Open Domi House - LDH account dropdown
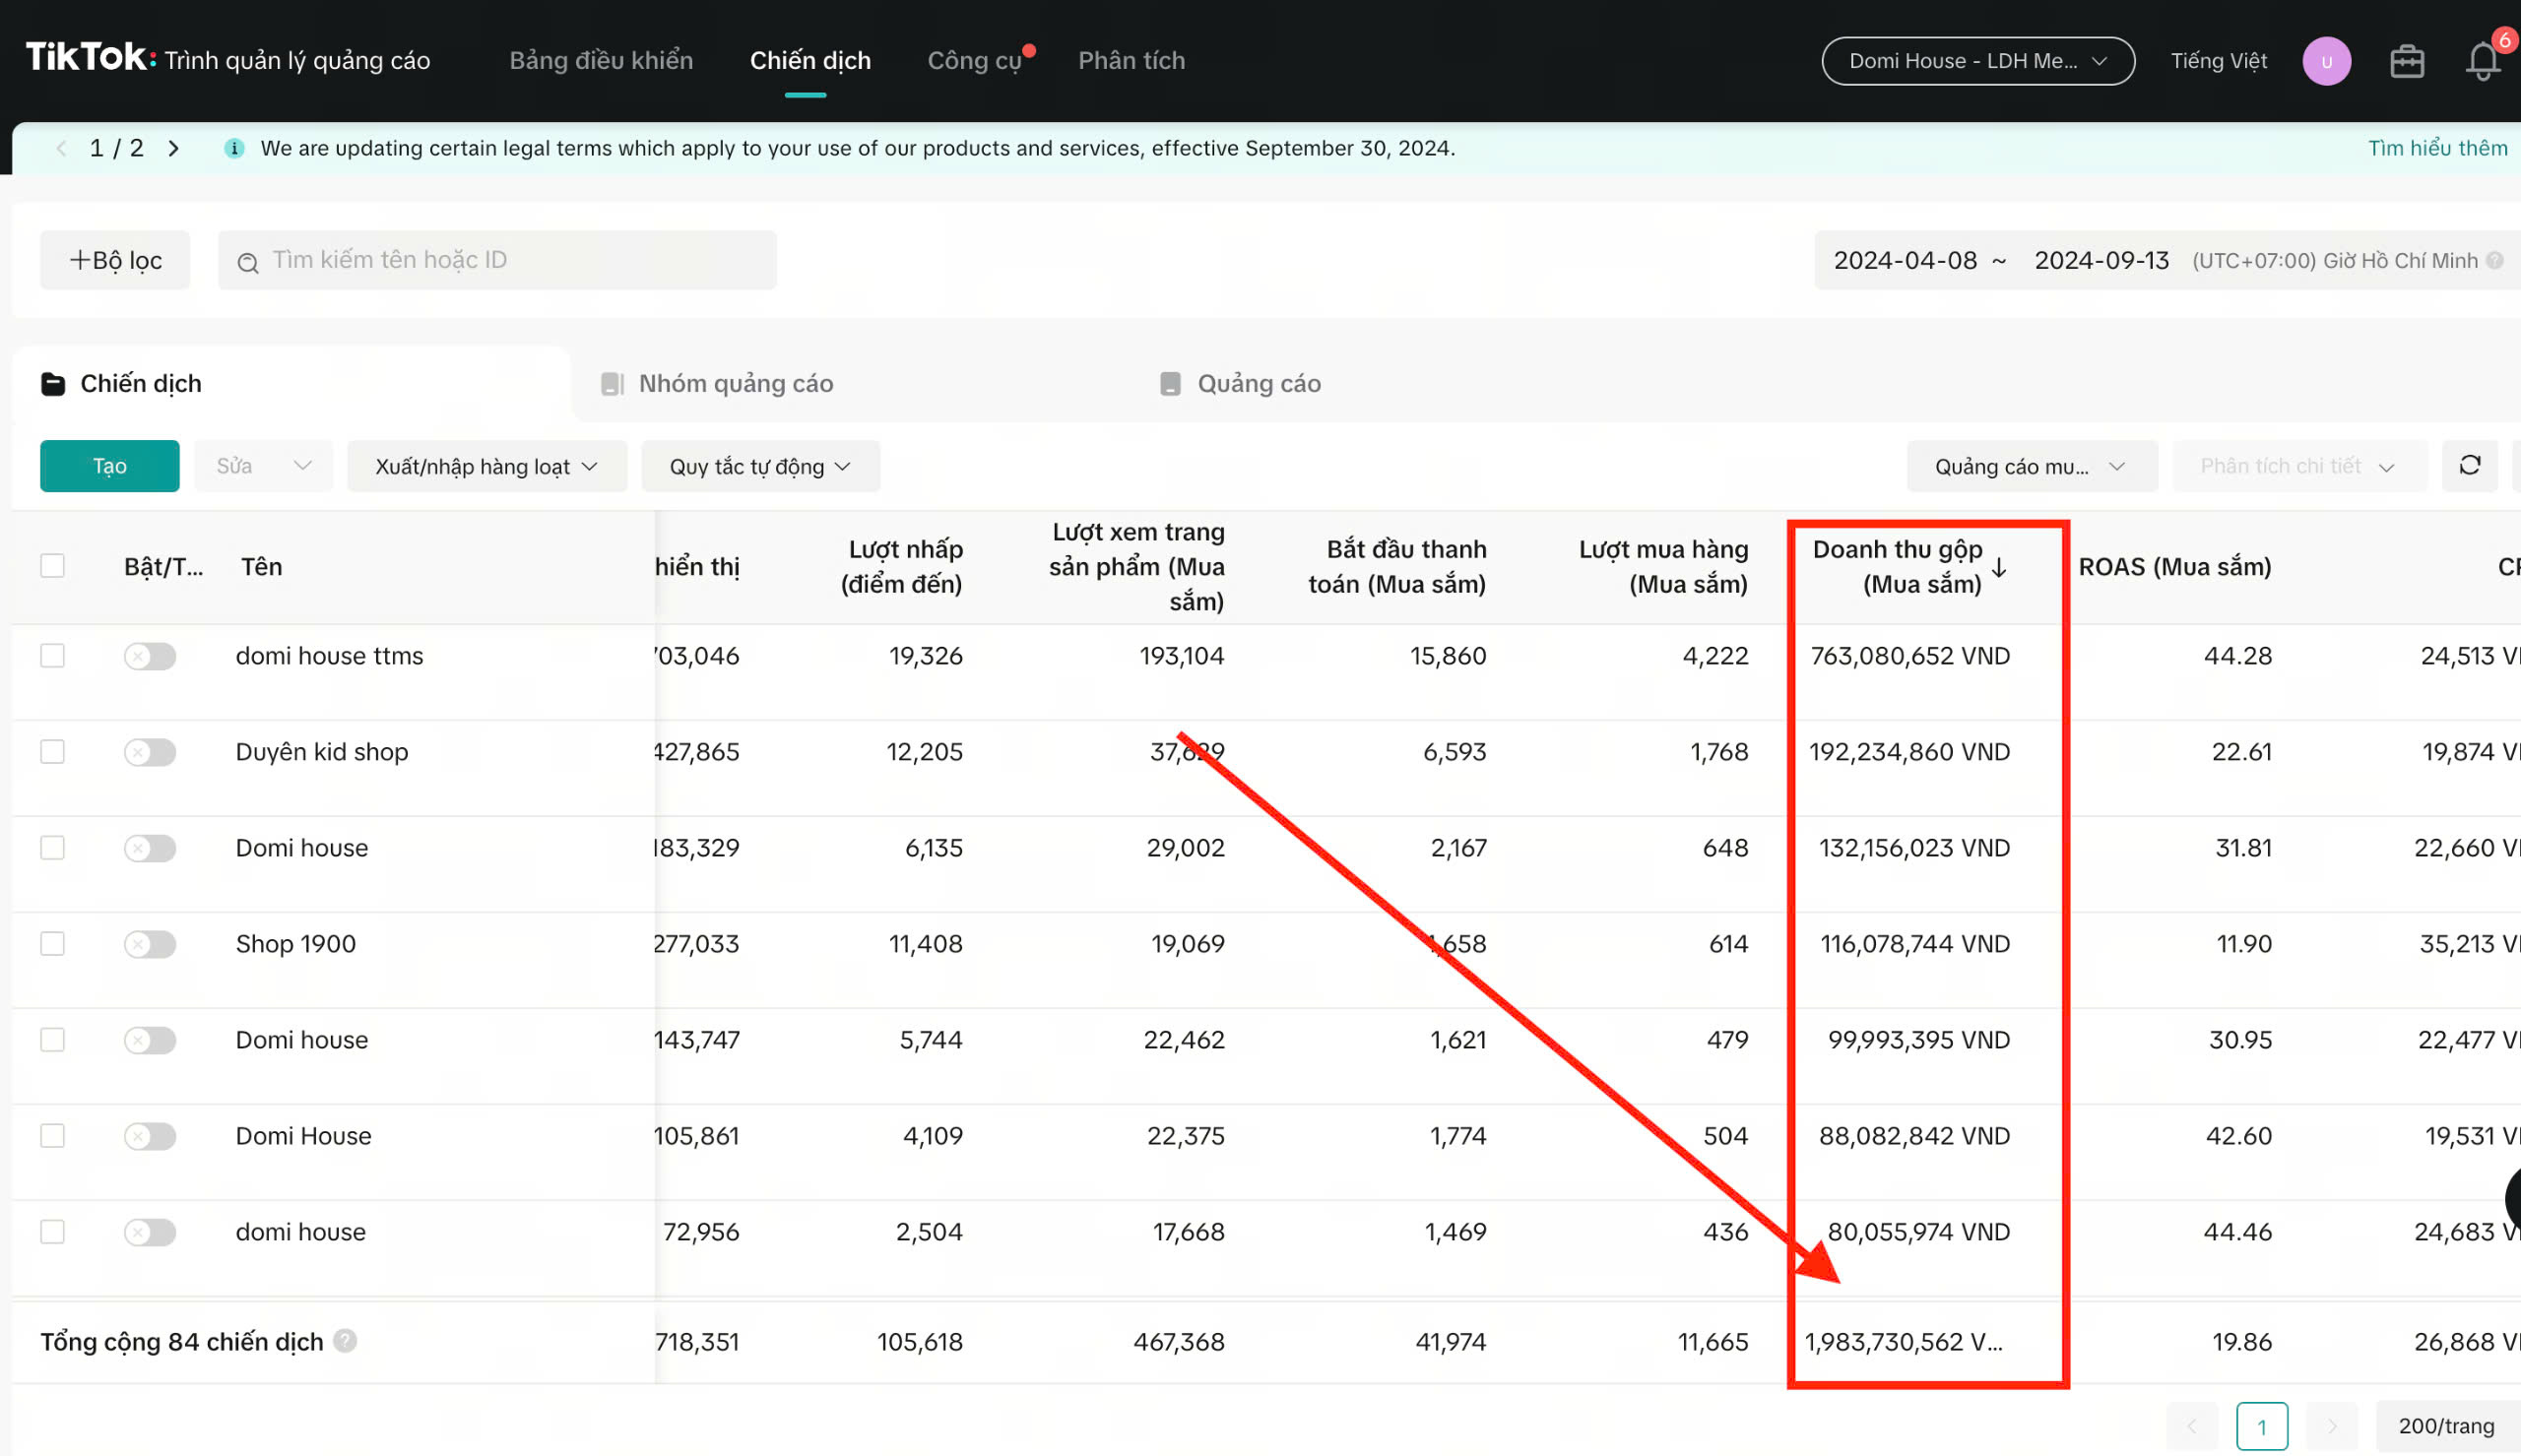Image resolution: width=2521 pixels, height=1456 pixels. point(1977,61)
